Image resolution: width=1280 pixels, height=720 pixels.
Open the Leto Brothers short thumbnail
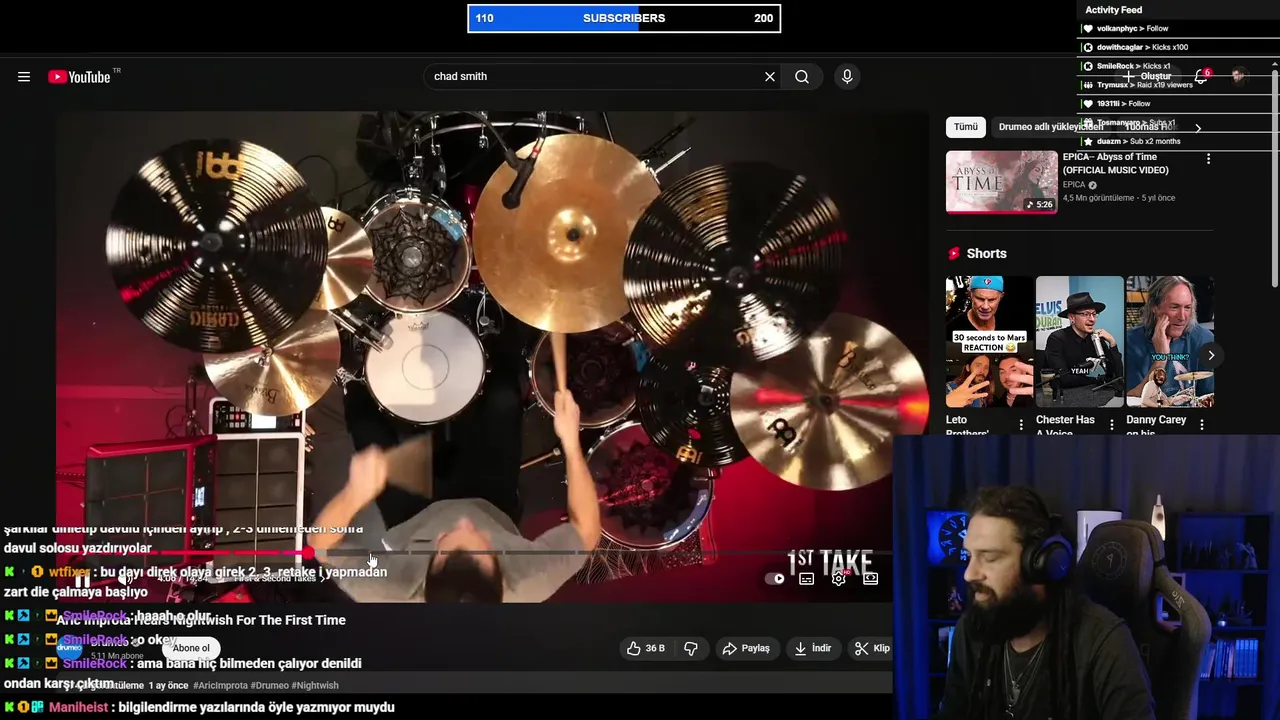[990, 342]
